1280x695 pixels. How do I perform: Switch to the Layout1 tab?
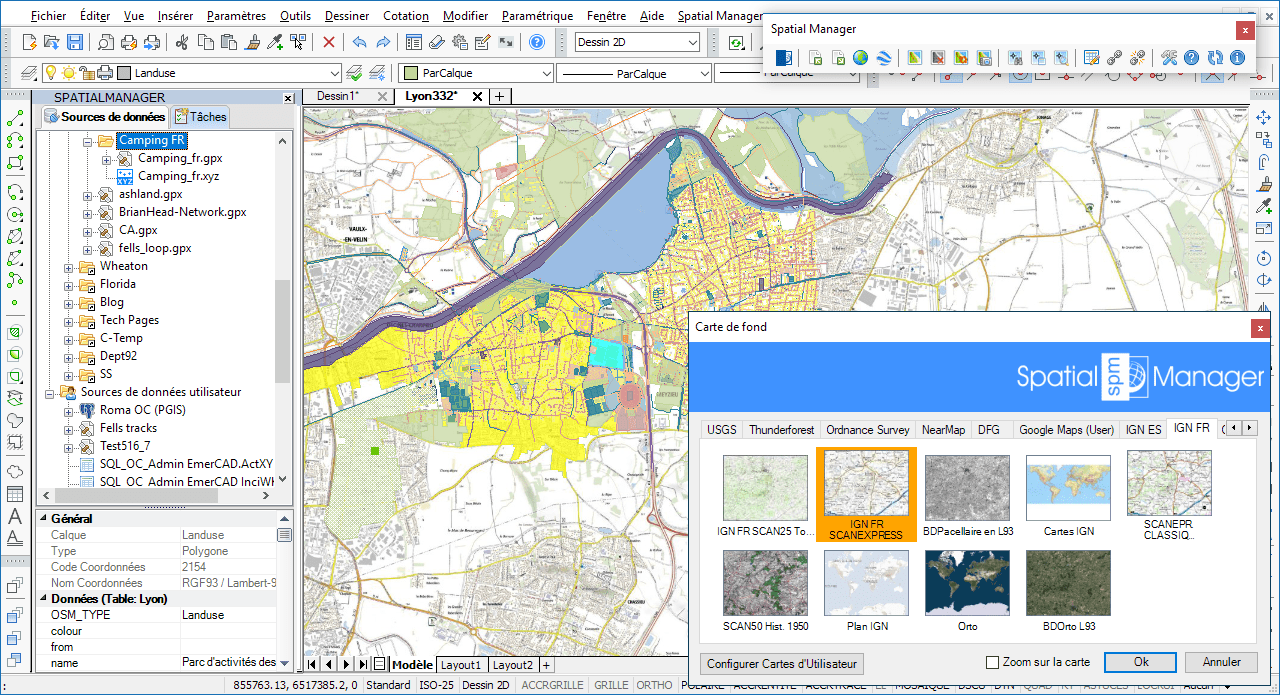tap(461, 665)
